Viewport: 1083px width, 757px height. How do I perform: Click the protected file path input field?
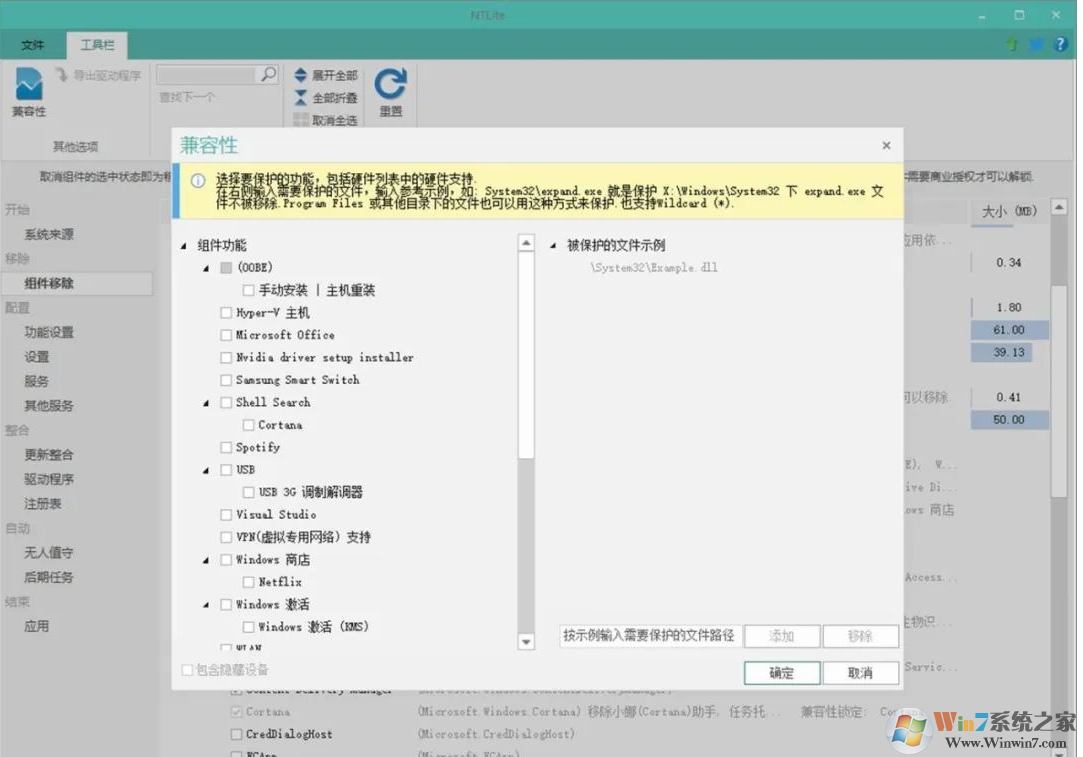tap(650, 635)
